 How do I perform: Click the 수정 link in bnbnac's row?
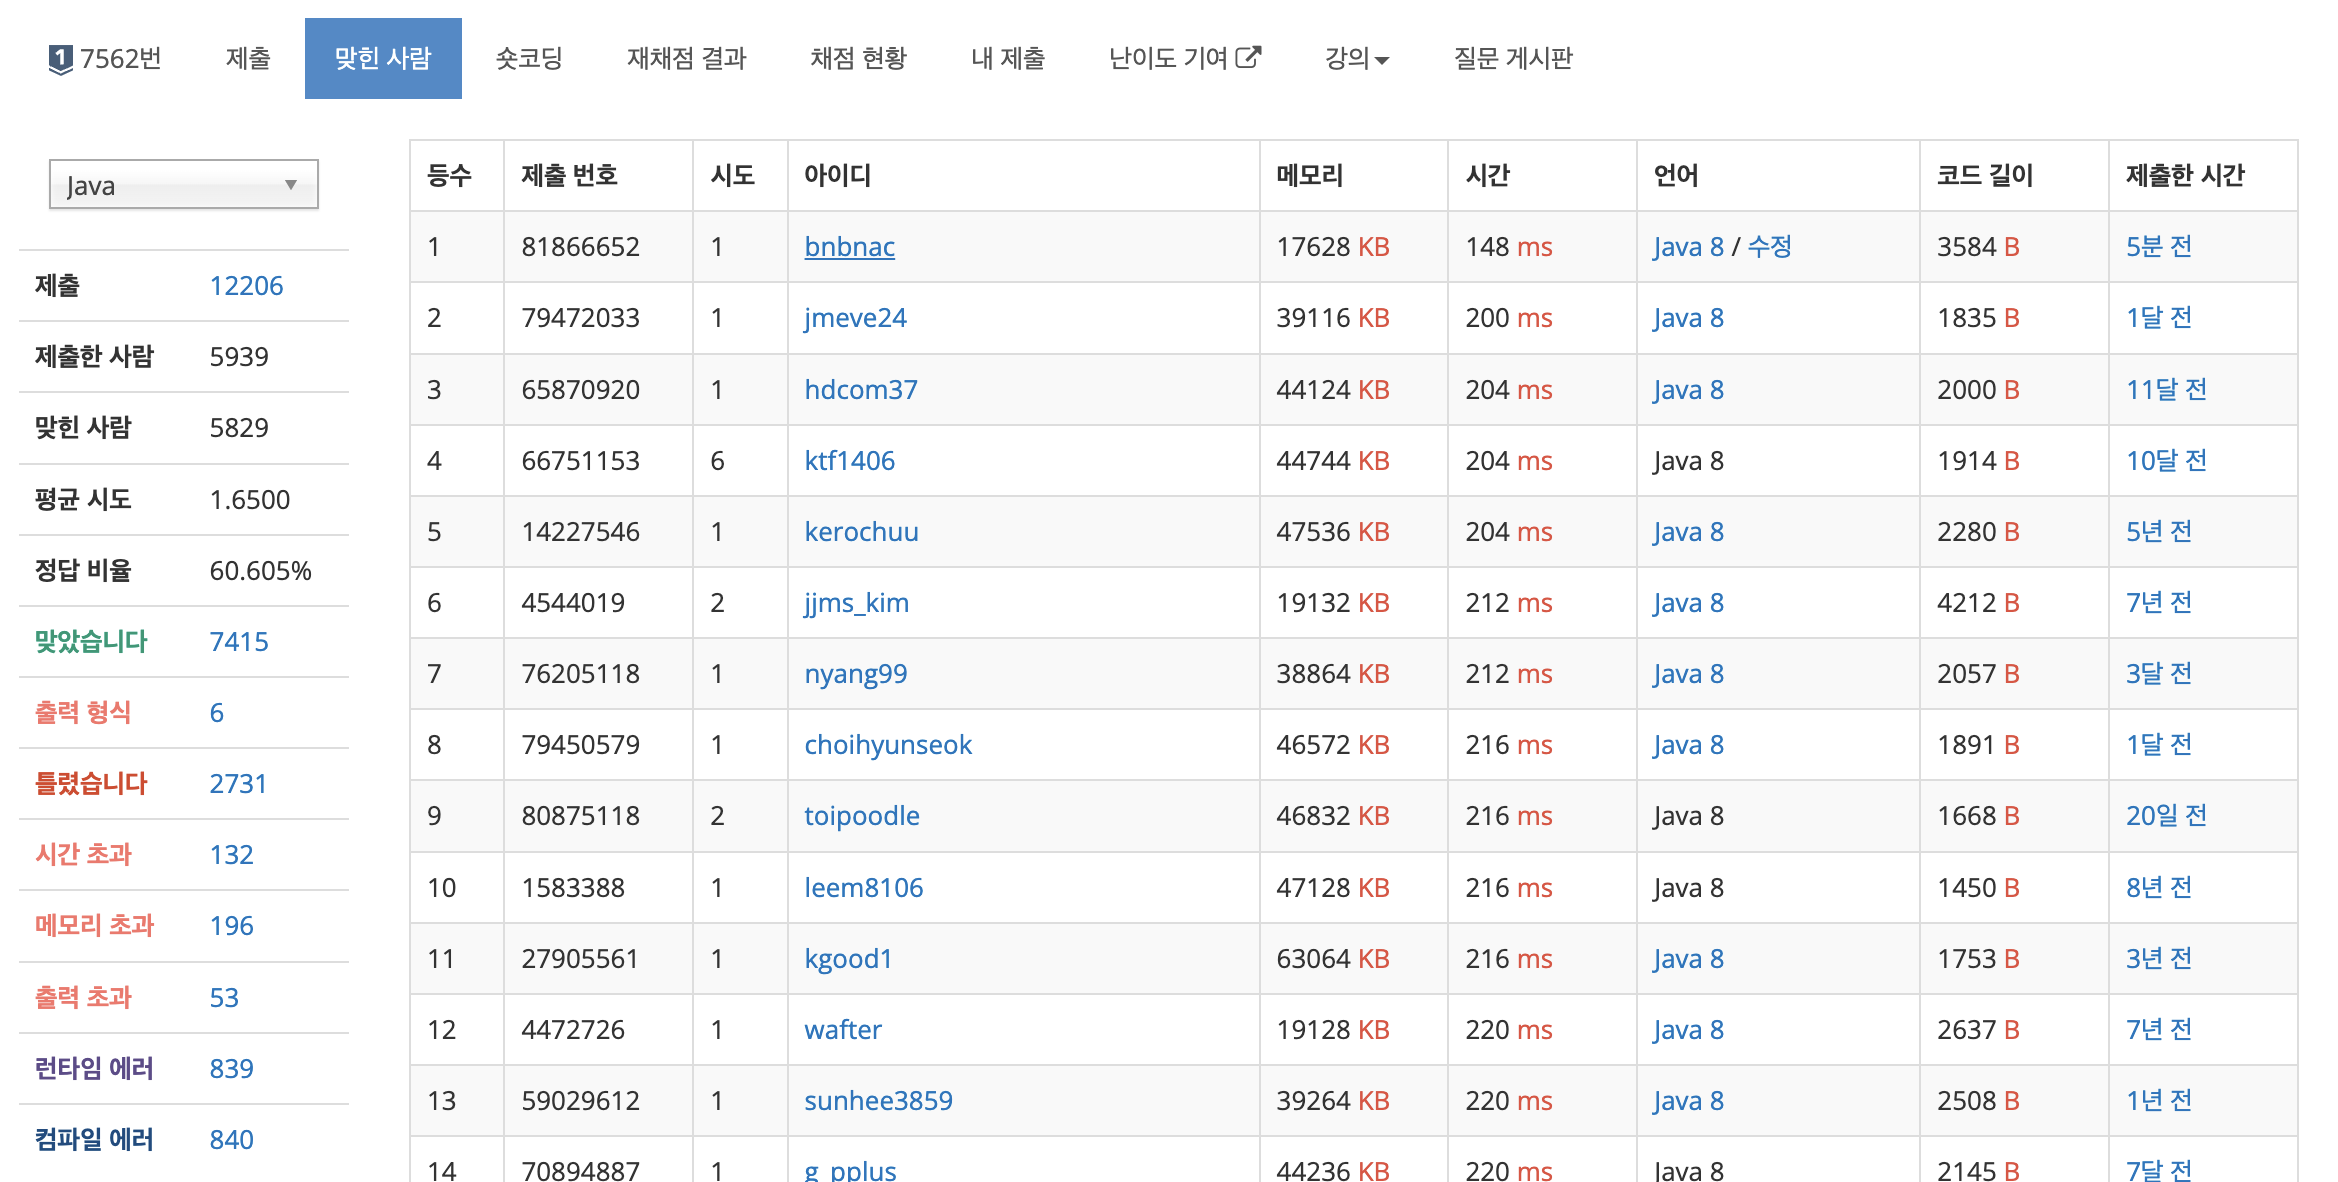coord(1769,247)
